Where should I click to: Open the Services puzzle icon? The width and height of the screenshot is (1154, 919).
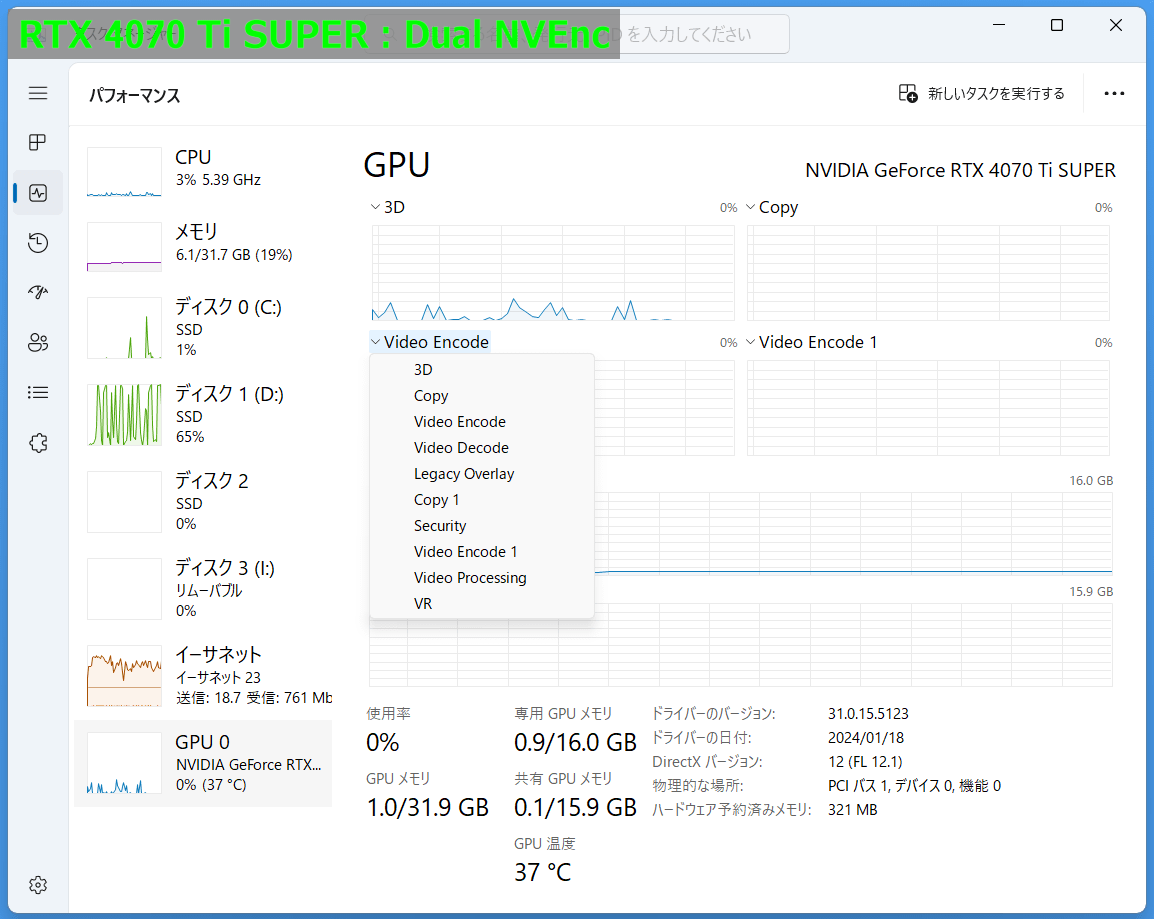pos(38,443)
